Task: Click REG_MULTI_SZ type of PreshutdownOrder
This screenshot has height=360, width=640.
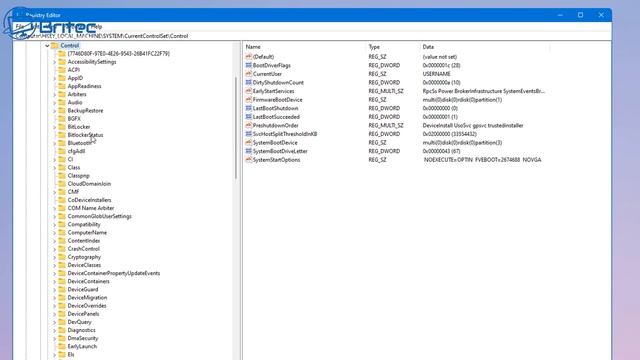Action: click(386, 125)
